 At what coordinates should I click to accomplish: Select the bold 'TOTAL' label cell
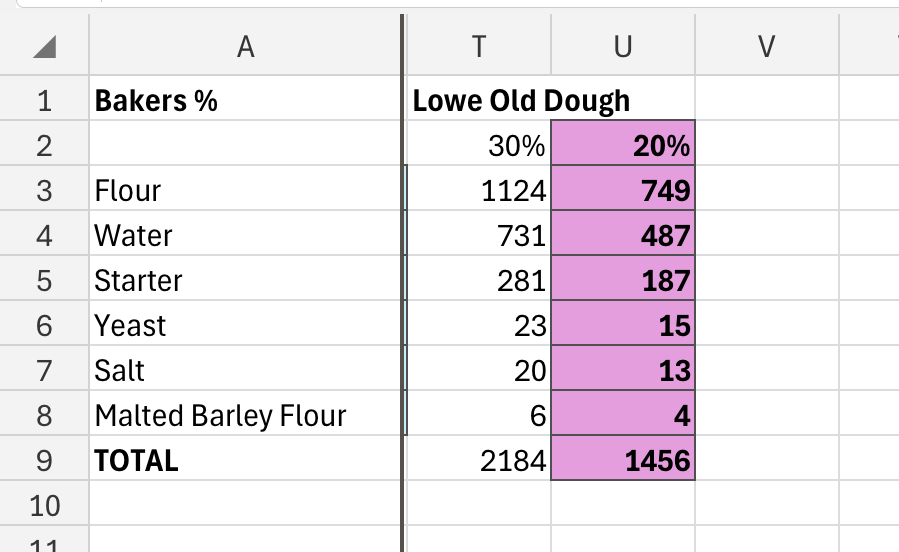(245, 460)
